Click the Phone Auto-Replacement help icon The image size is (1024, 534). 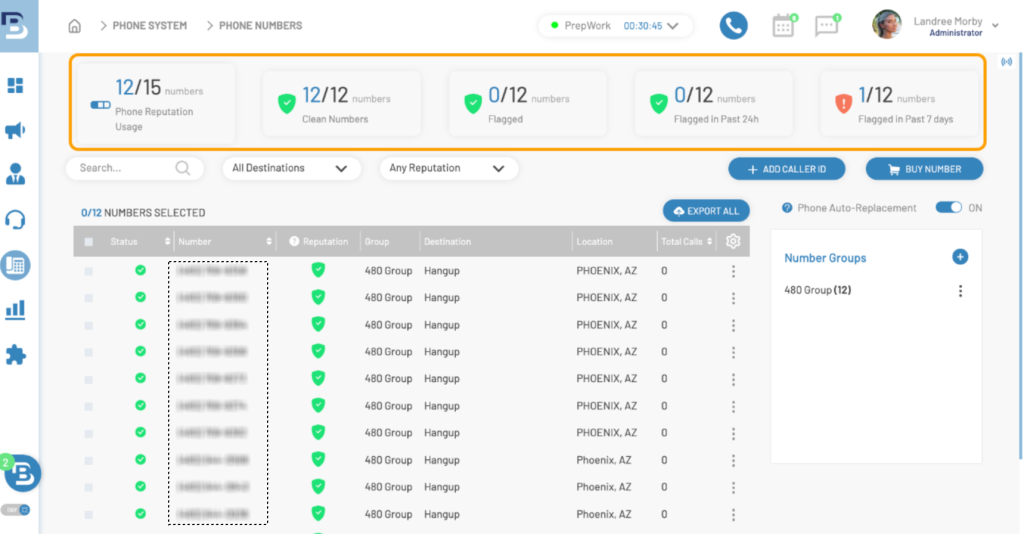(x=787, y=208)
